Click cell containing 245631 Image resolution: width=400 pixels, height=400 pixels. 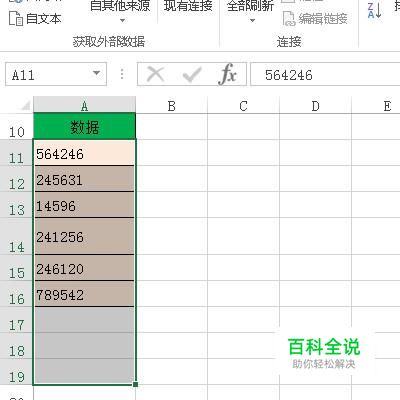(85, 179)
